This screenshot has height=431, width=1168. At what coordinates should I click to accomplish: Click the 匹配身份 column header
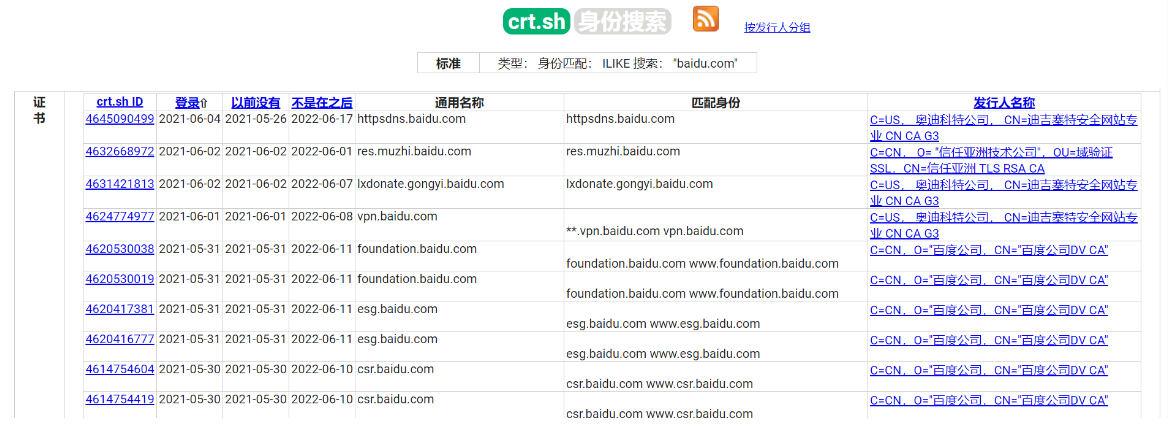(715, 103)
